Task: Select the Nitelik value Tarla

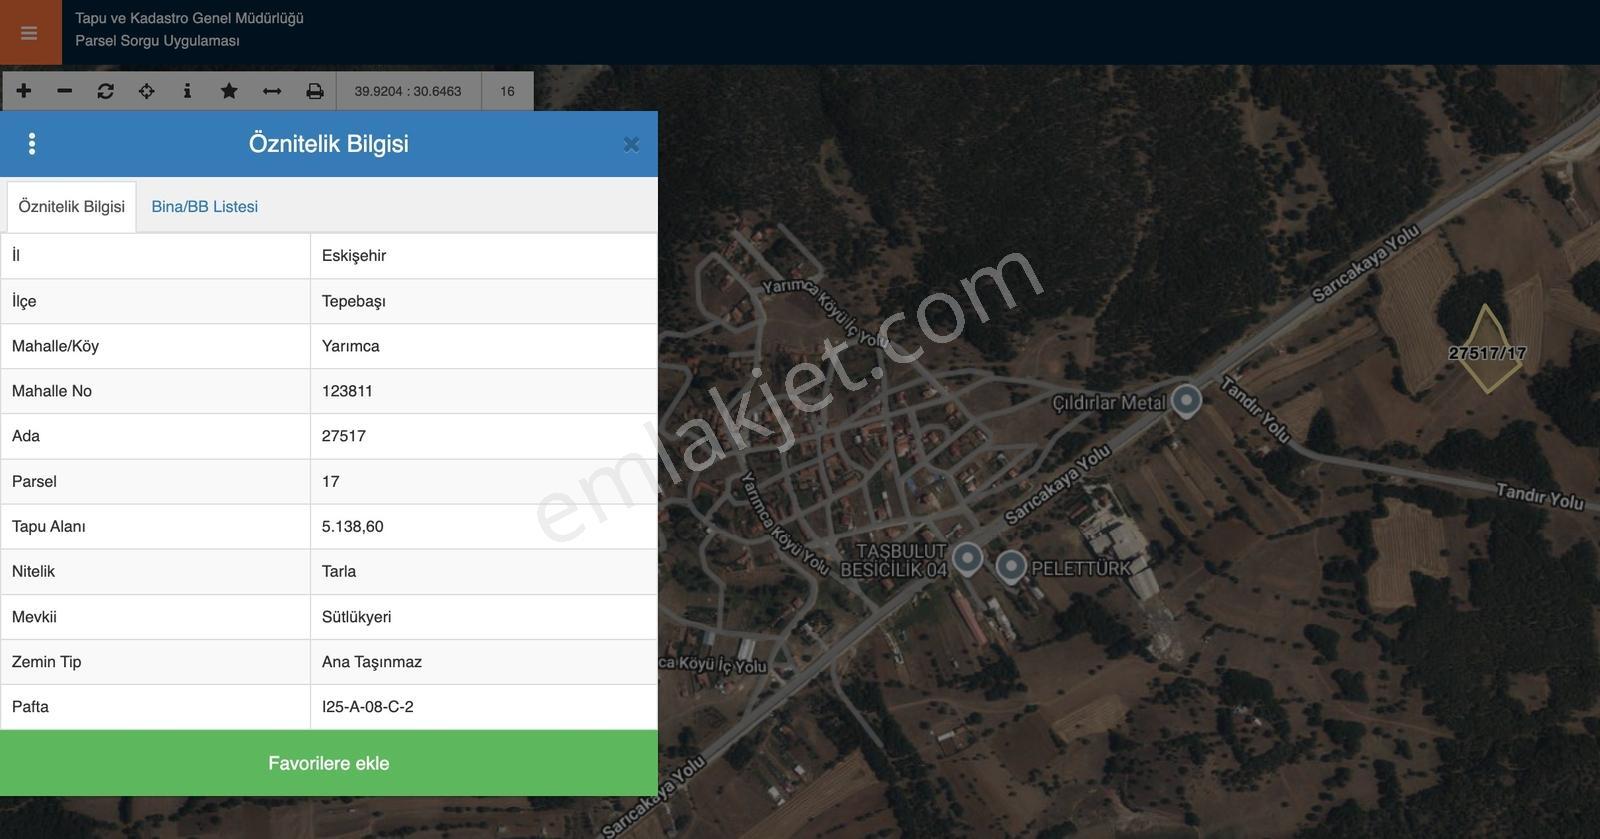Action: (484, 571)
